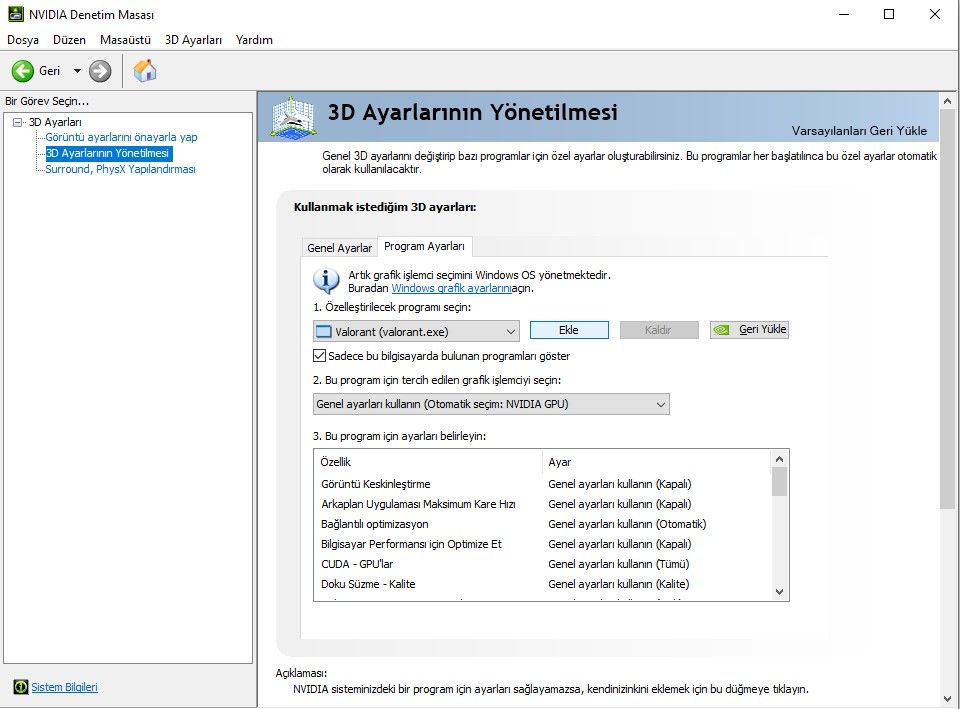
Task: Click settings list scroll down arrow
Action: (x=779, y=591)
